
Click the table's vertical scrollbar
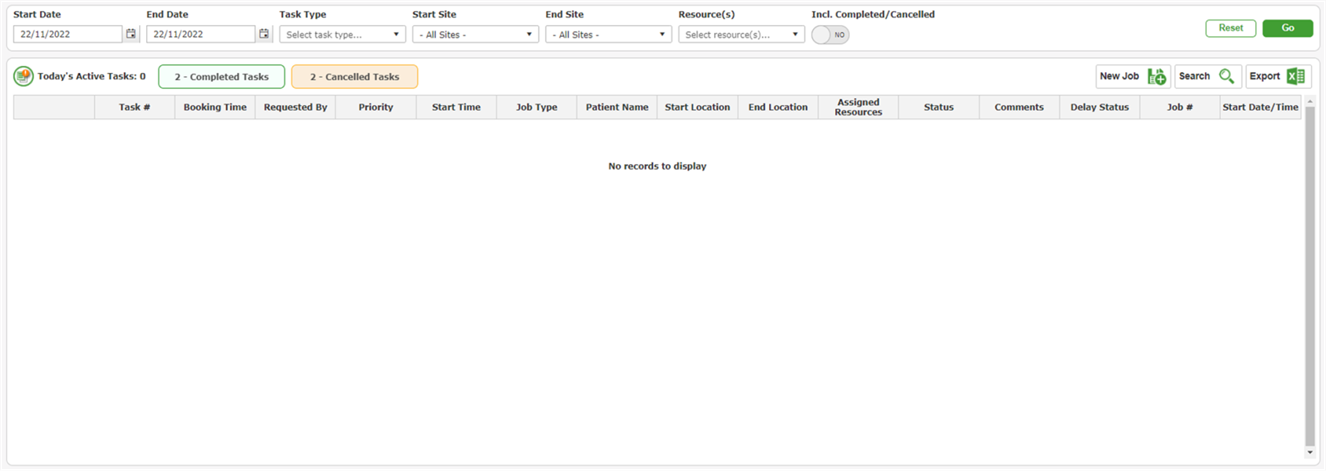click(x=1310, y=276)
